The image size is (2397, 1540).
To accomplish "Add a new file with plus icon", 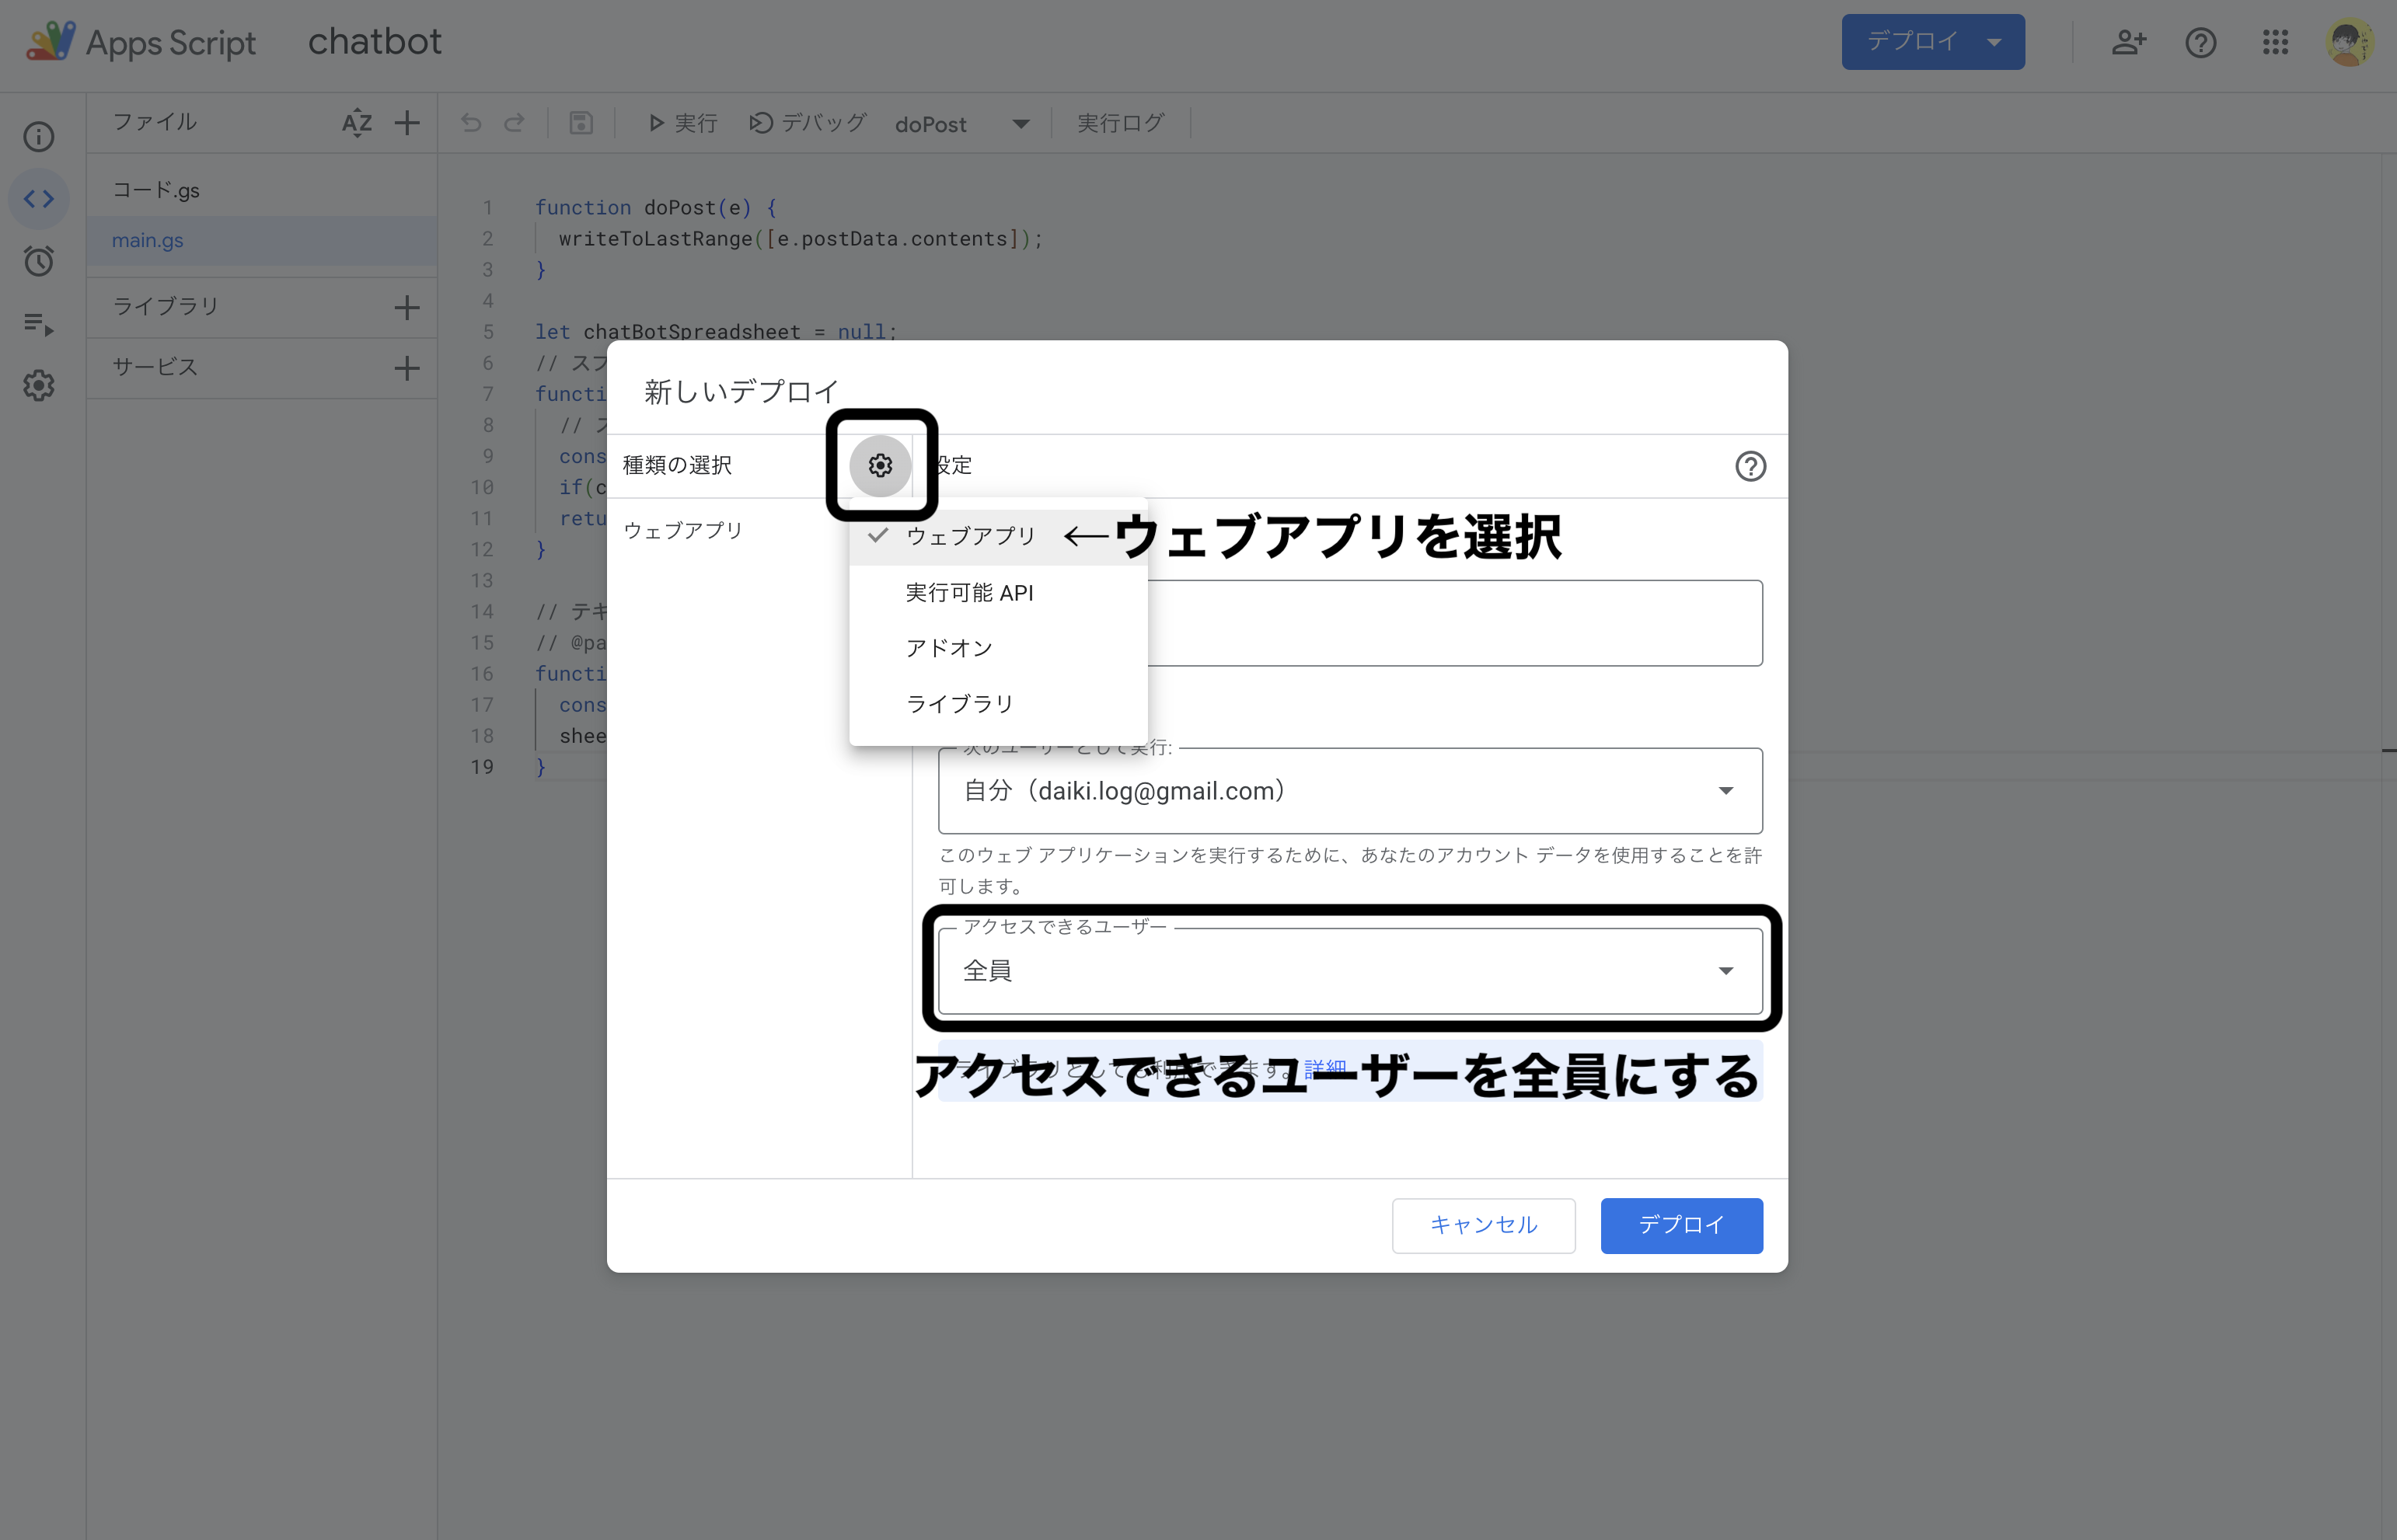I will pyautogui.click(x=407, y=123).
